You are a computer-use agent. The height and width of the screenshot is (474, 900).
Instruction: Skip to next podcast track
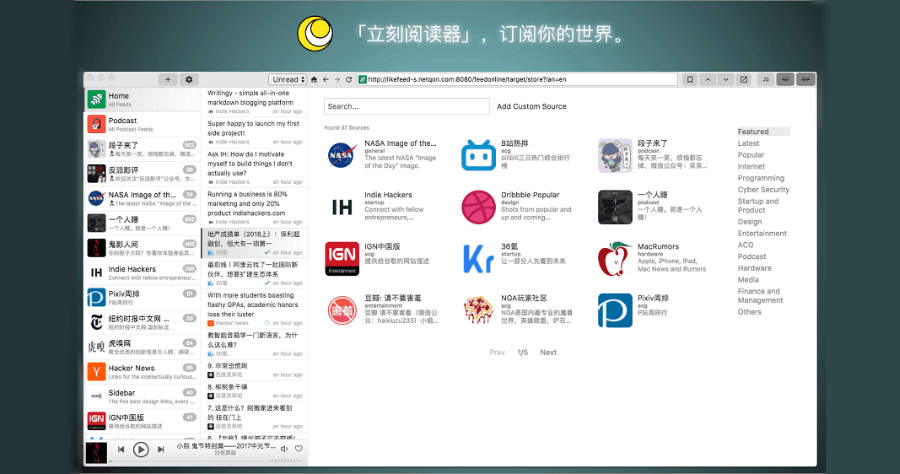pos(161,449)
